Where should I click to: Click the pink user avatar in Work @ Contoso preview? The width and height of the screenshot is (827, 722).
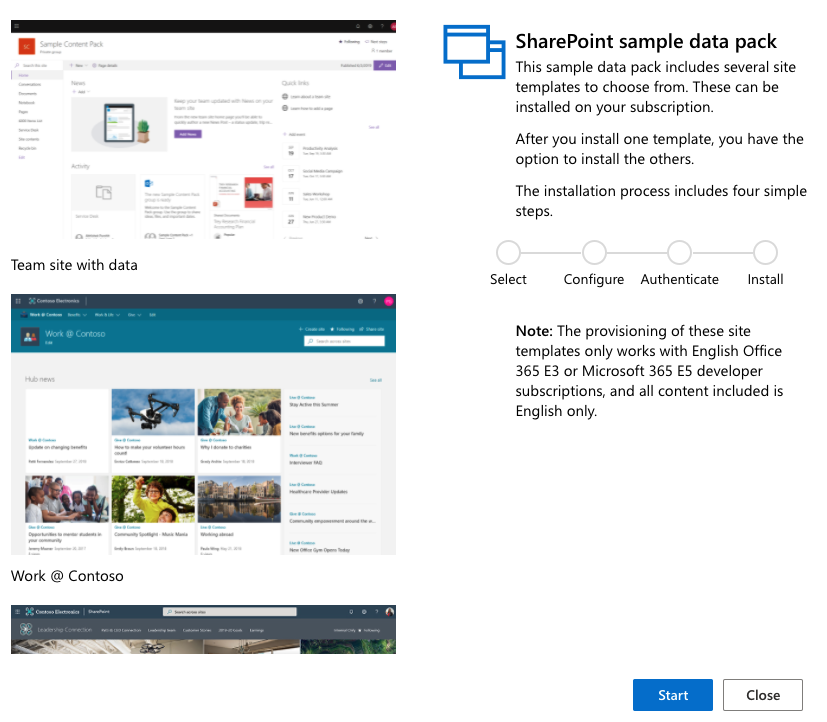[x=388, y=300]
